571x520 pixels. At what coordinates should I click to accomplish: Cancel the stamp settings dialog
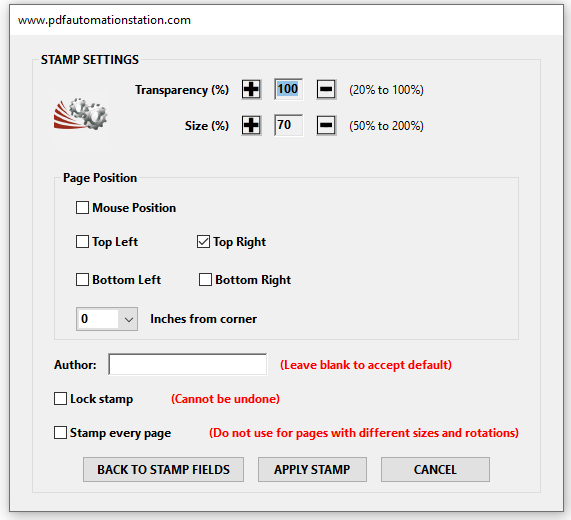(435, 469)
